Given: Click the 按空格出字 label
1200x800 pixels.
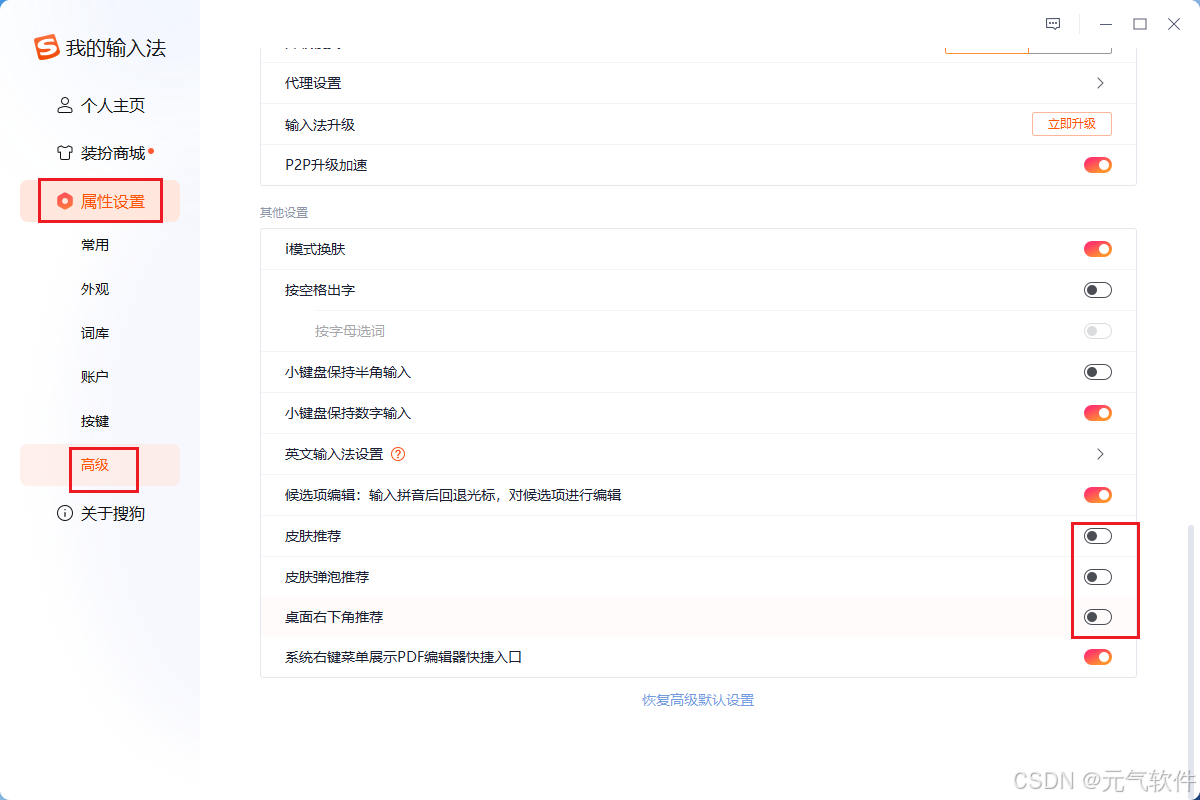Looking at the screenshot, I should [320, 290].
